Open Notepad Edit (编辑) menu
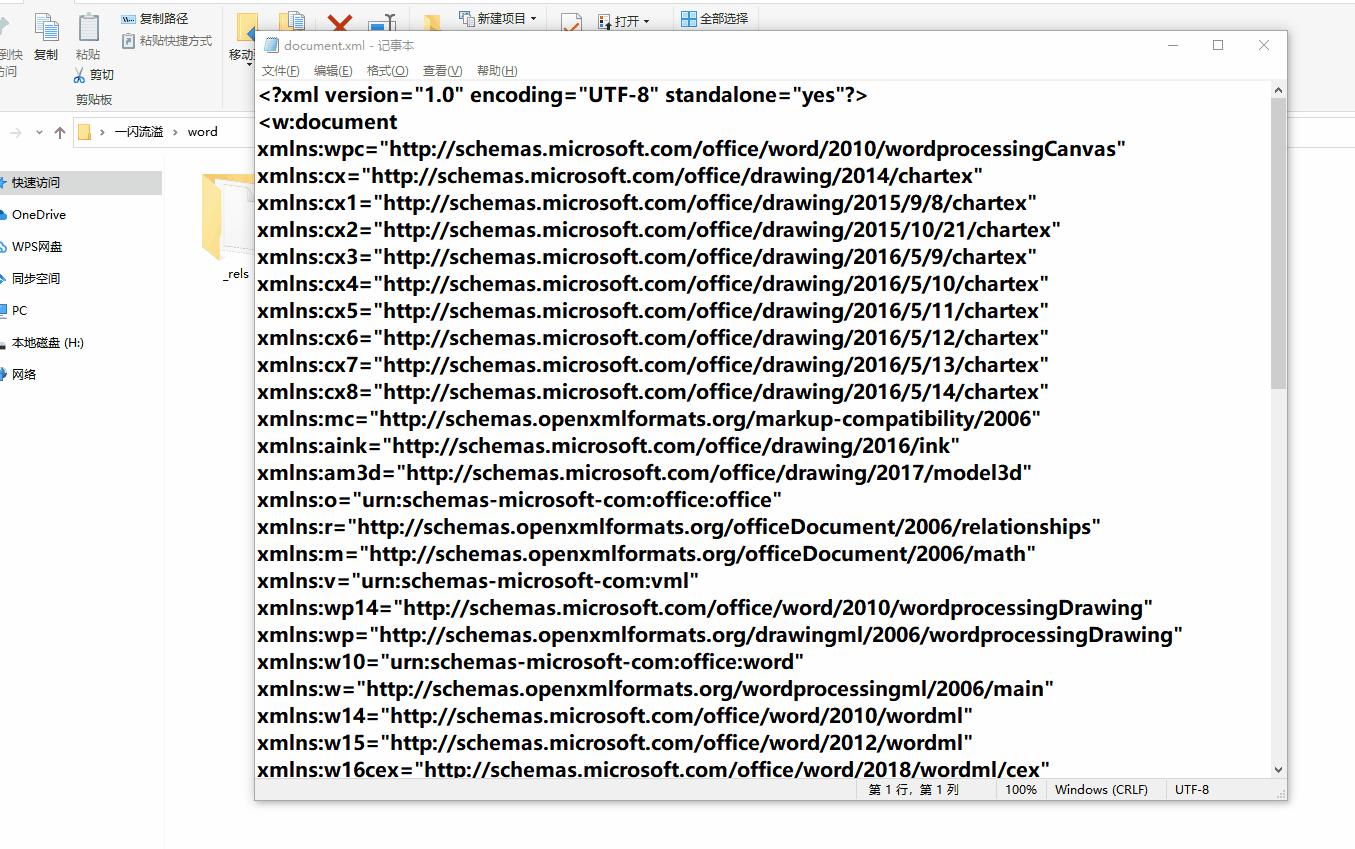The height and width of the screenshot is (849, 1355). coord(333,71)
